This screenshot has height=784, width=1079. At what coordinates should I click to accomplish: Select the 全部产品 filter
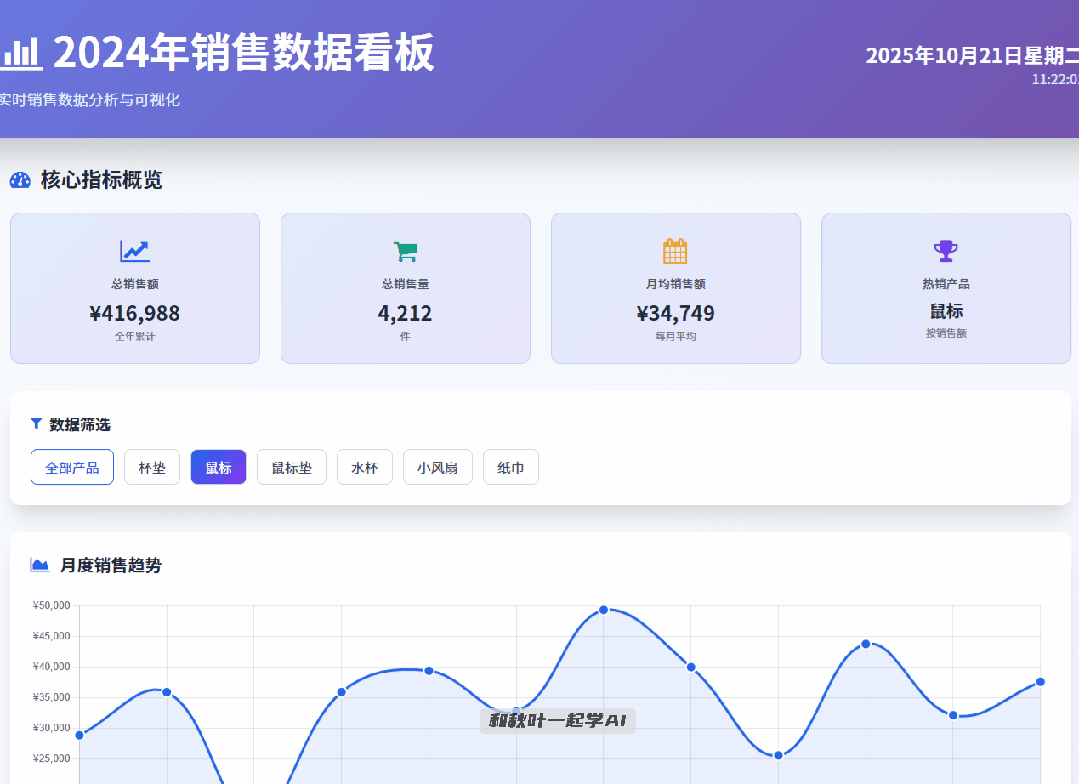pyautogui.click(x=72, y=467)
